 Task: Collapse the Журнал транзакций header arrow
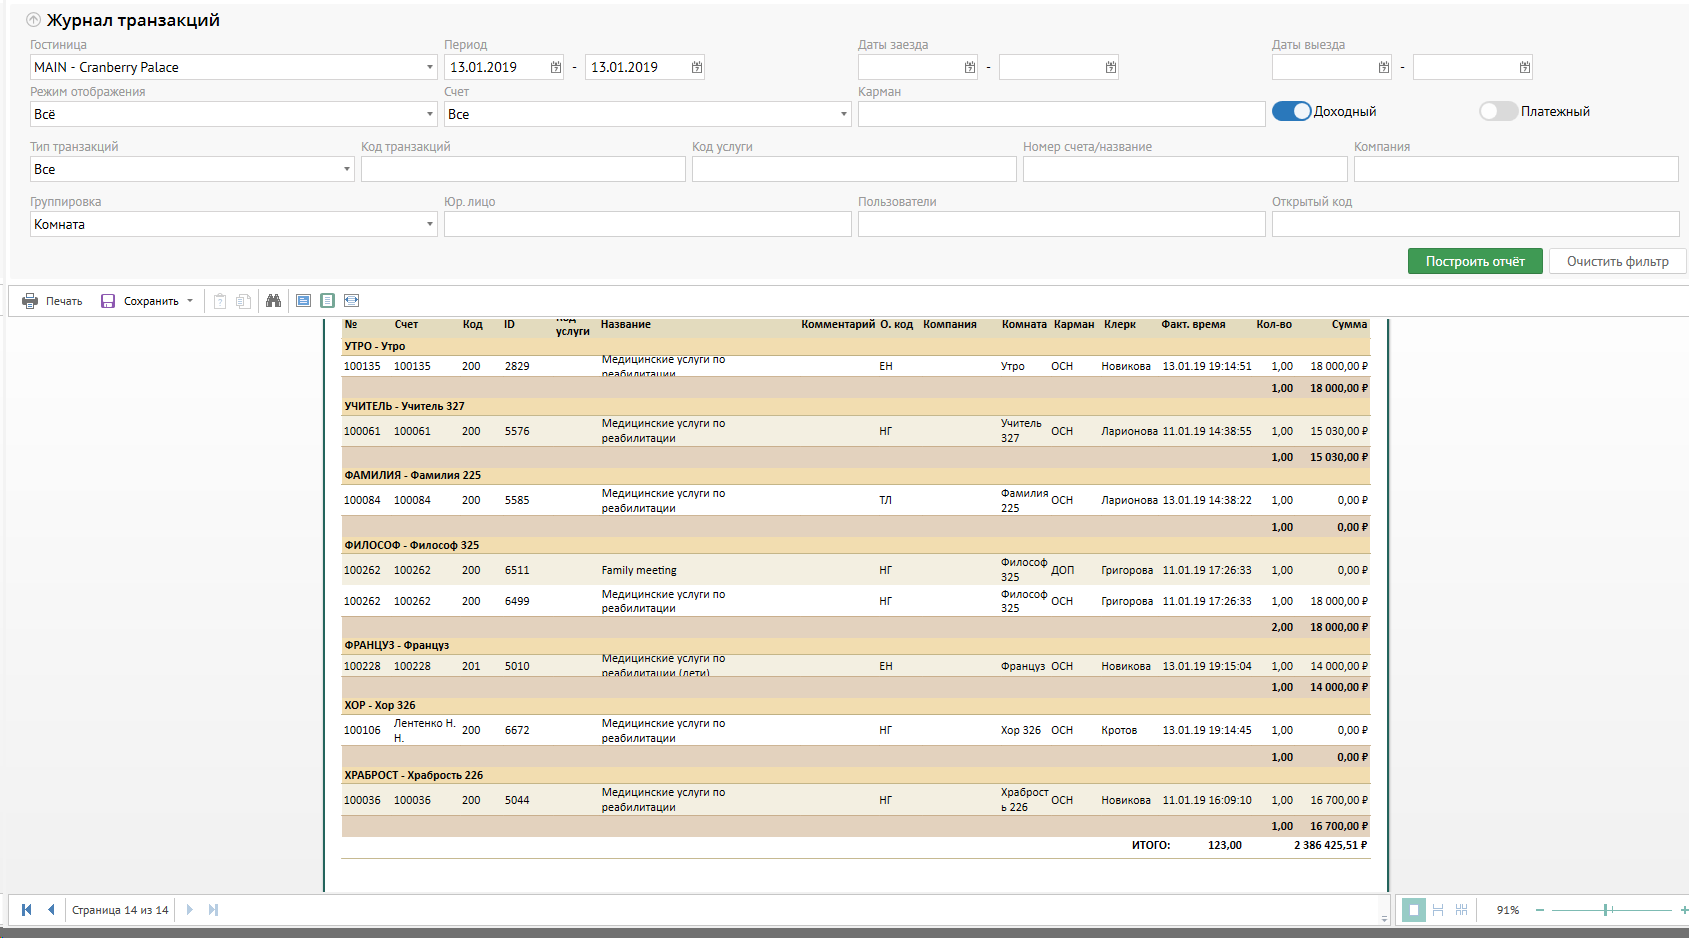(x=34, y=20)
